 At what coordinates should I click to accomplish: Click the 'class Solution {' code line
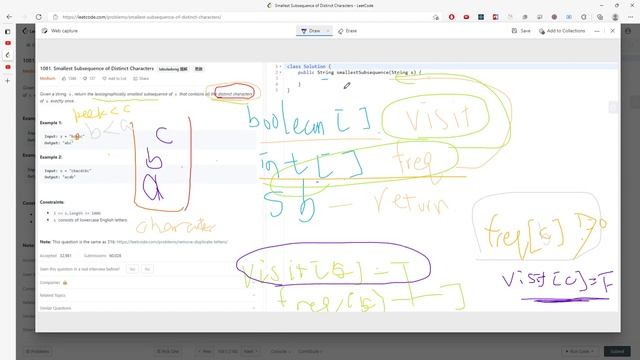309,66
